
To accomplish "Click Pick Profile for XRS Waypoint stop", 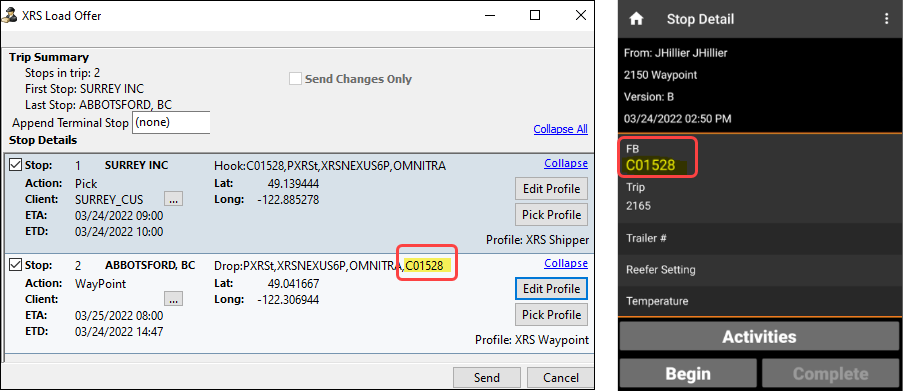I will click(551, 314).
